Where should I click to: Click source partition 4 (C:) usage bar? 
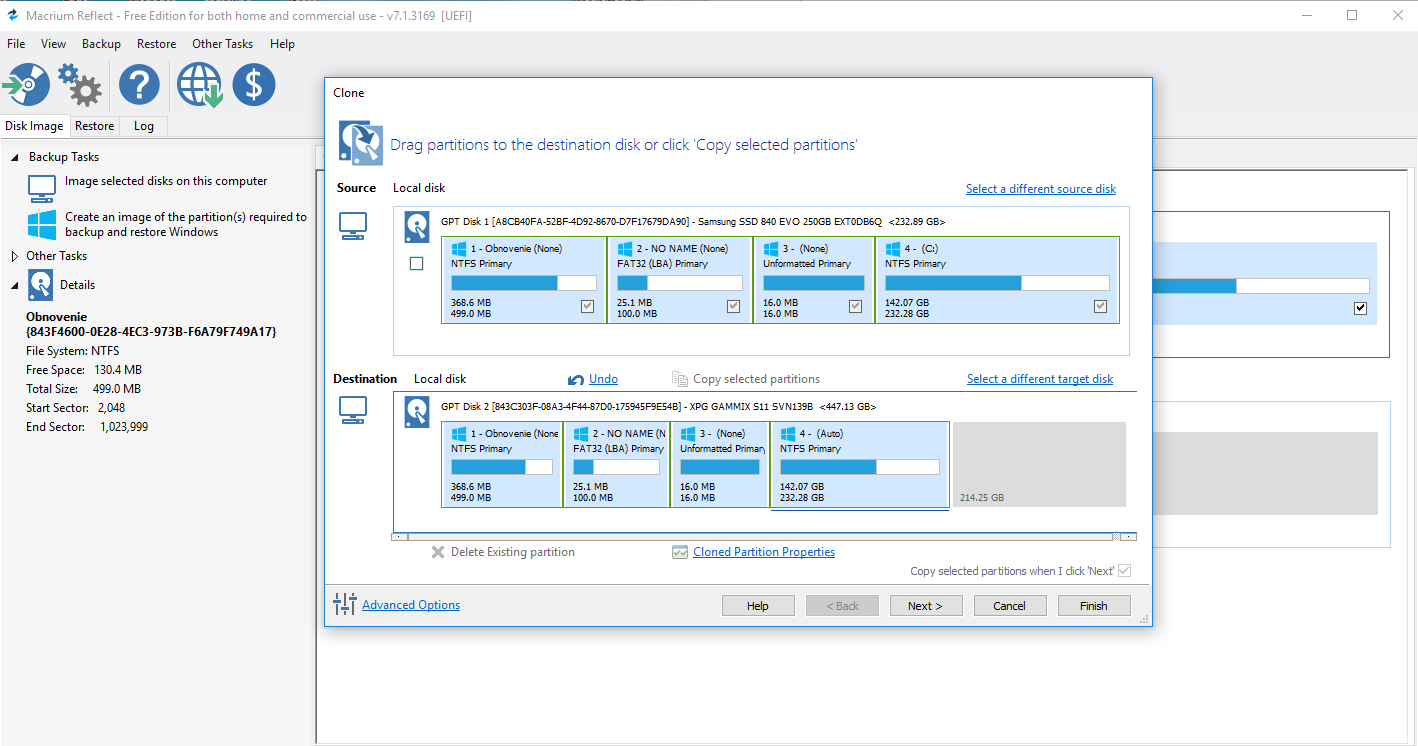(997, 283)
